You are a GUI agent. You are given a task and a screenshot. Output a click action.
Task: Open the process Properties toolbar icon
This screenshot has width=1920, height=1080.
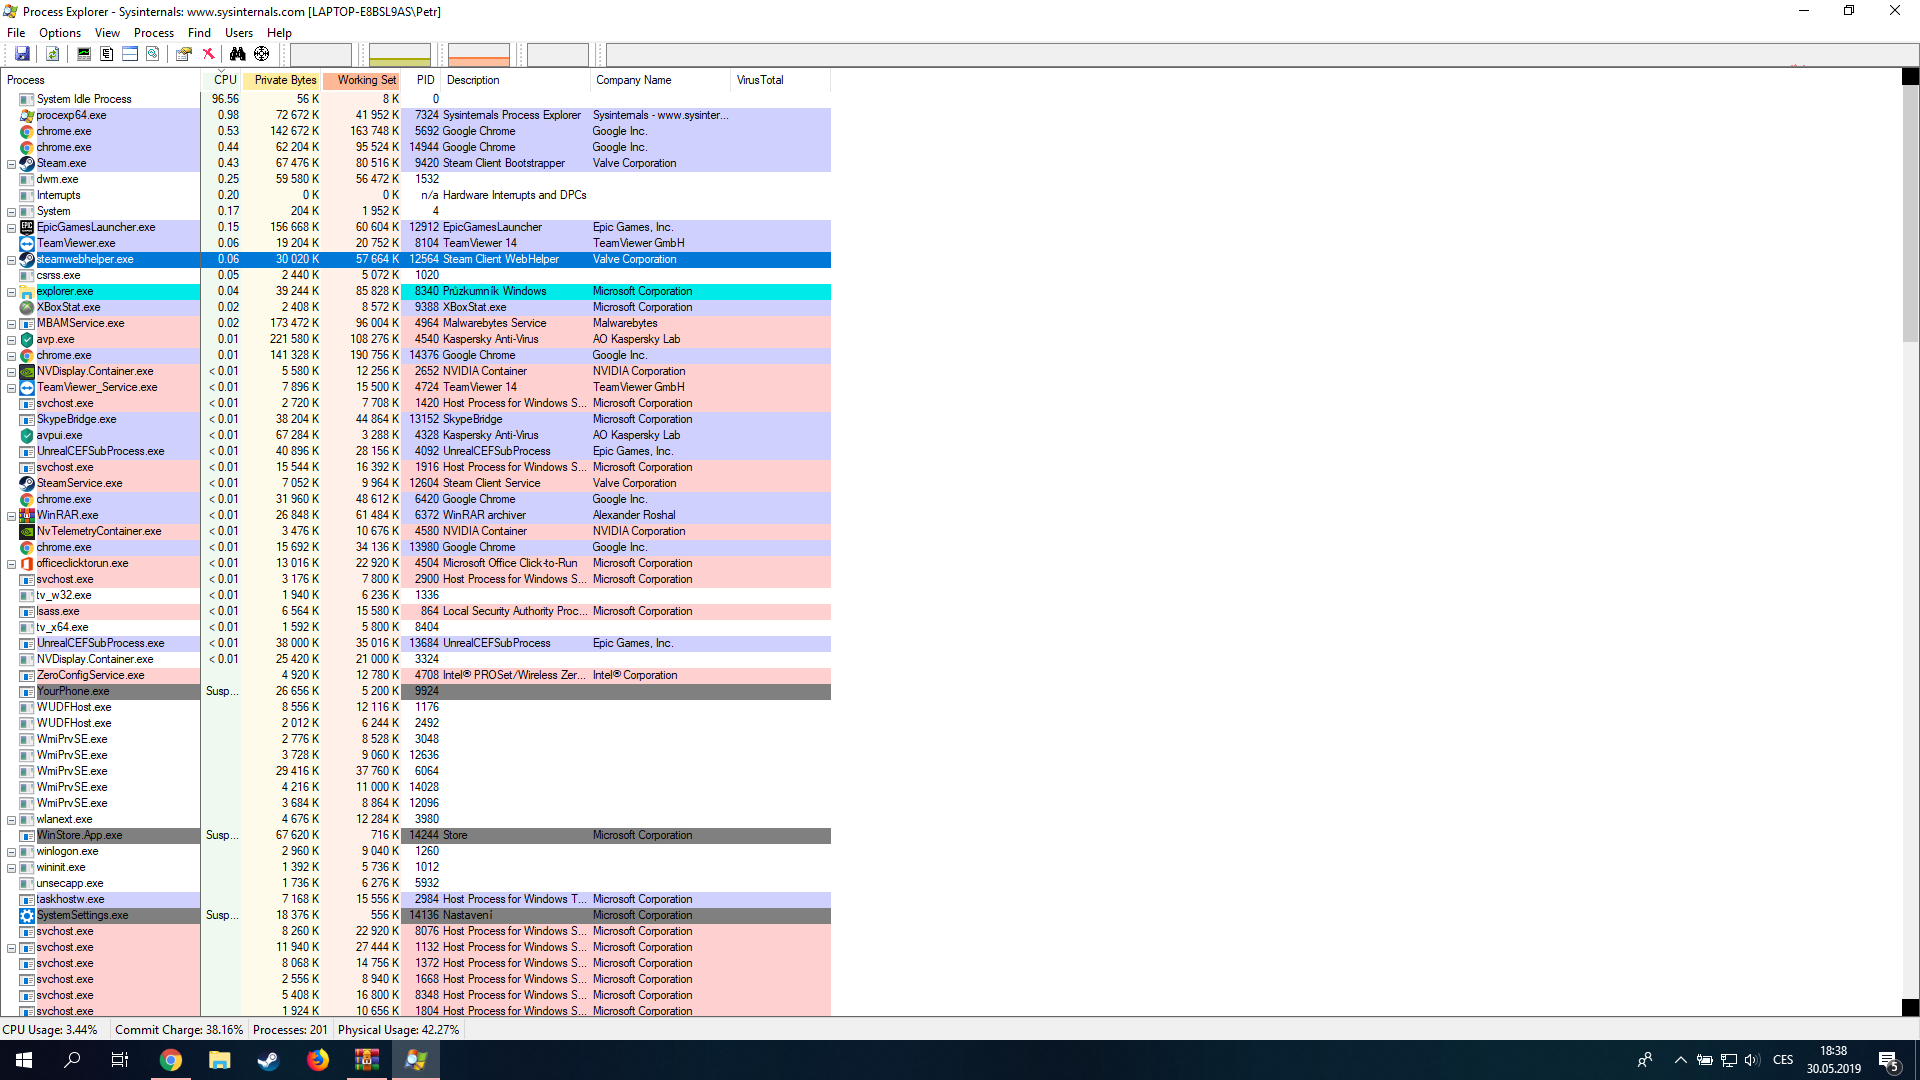point(184,54)
